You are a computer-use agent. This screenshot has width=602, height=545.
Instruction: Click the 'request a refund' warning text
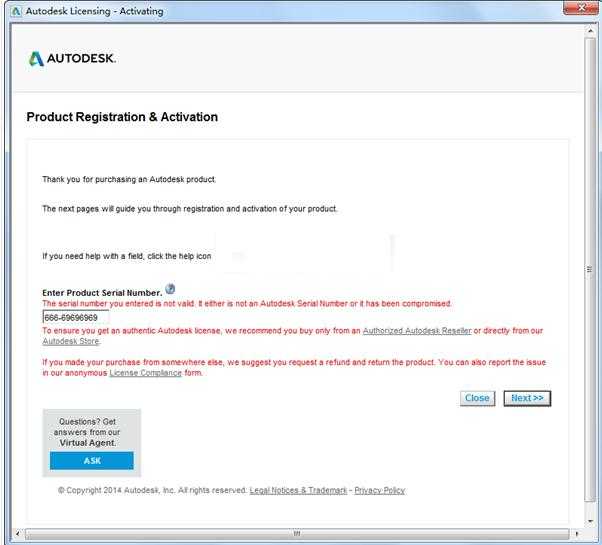[x=294, y=367]
